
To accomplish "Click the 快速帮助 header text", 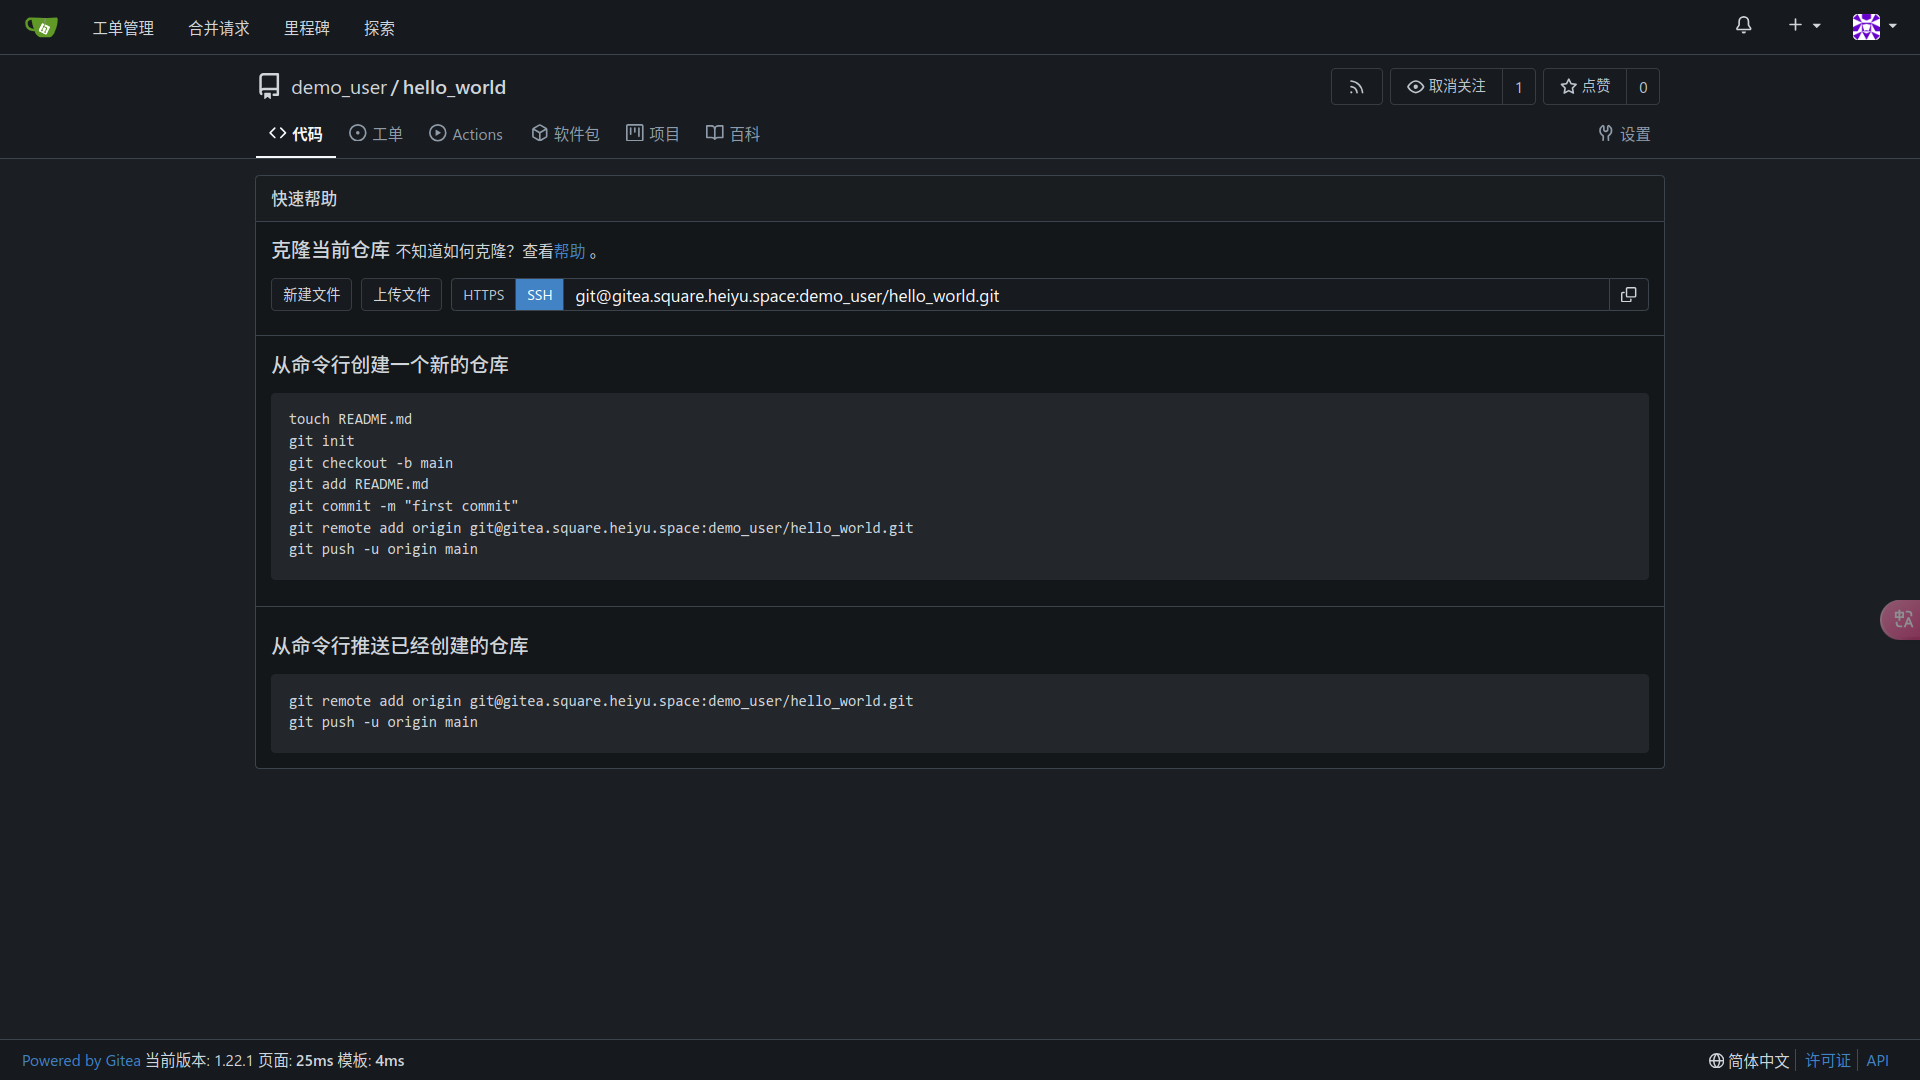I will coord(304,199).
